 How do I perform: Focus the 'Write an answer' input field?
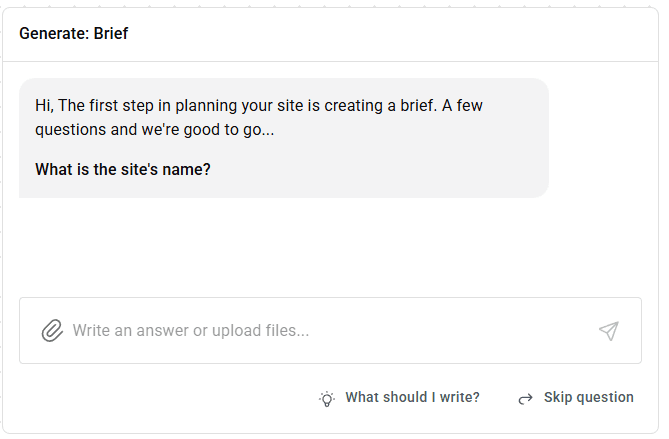(x=330, y=331)
